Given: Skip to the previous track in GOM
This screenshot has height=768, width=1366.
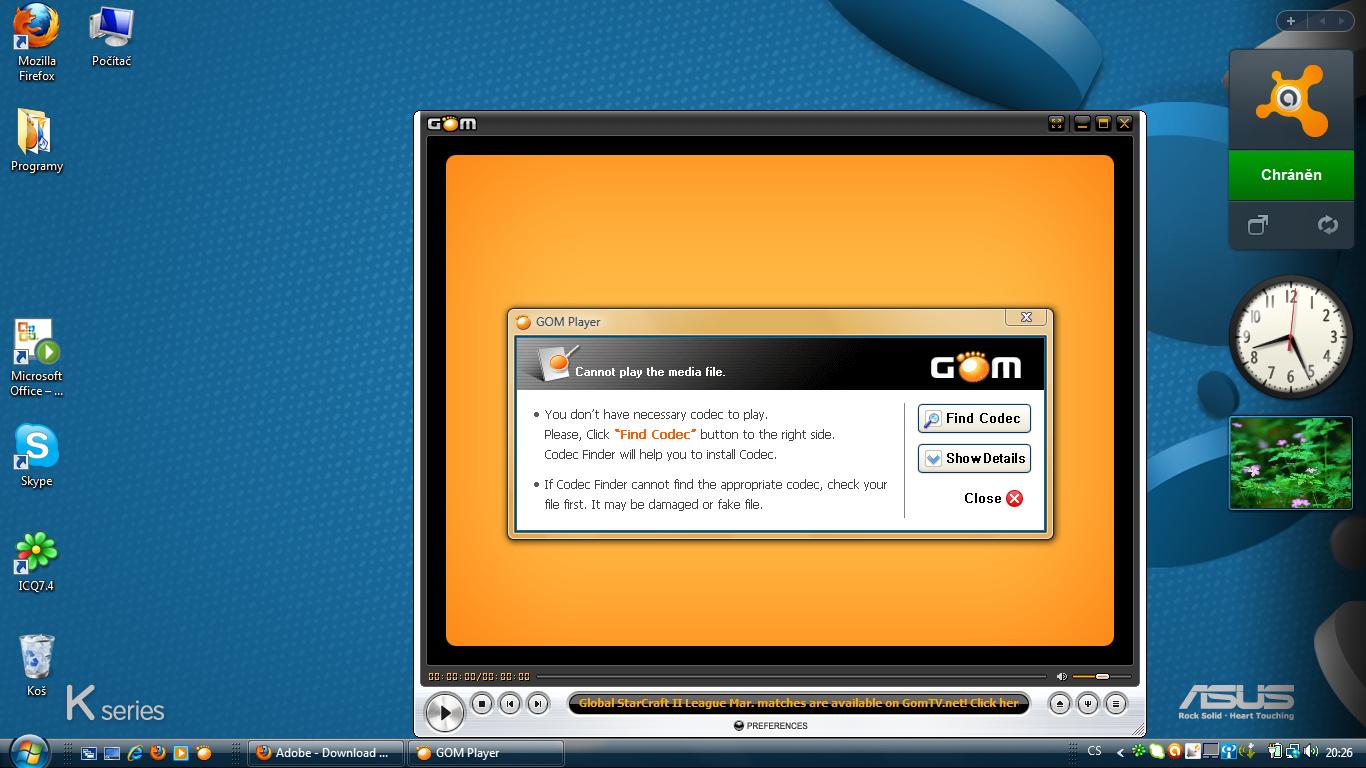Looking at the screenshot, I should (x=509, y=704).
